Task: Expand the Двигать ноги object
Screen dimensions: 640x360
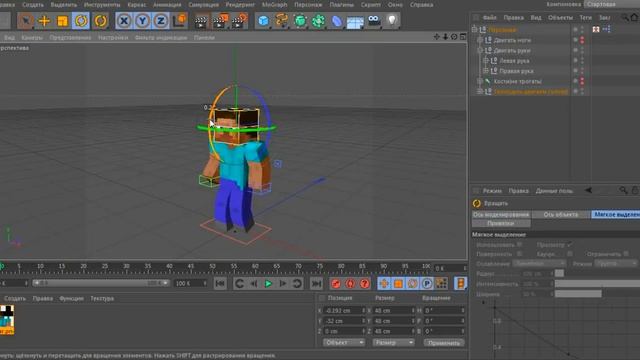Action: pos(480,40)
